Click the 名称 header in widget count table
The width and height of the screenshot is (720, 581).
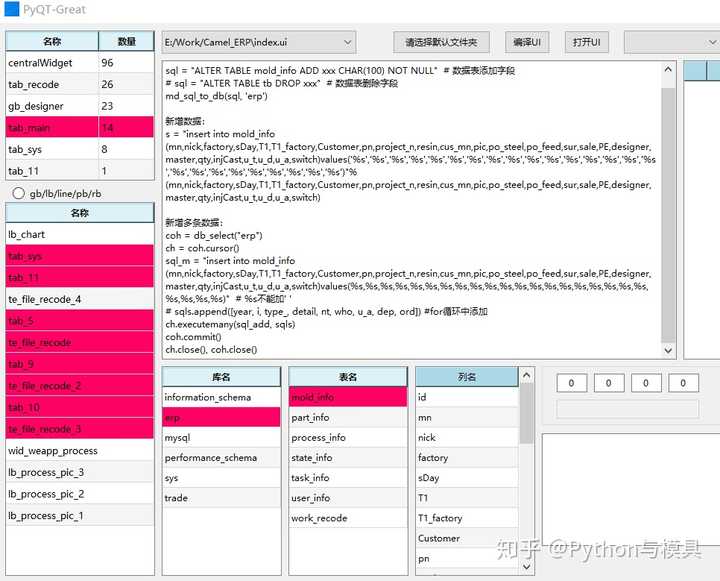pyautogui.click(x=52, y=41)
